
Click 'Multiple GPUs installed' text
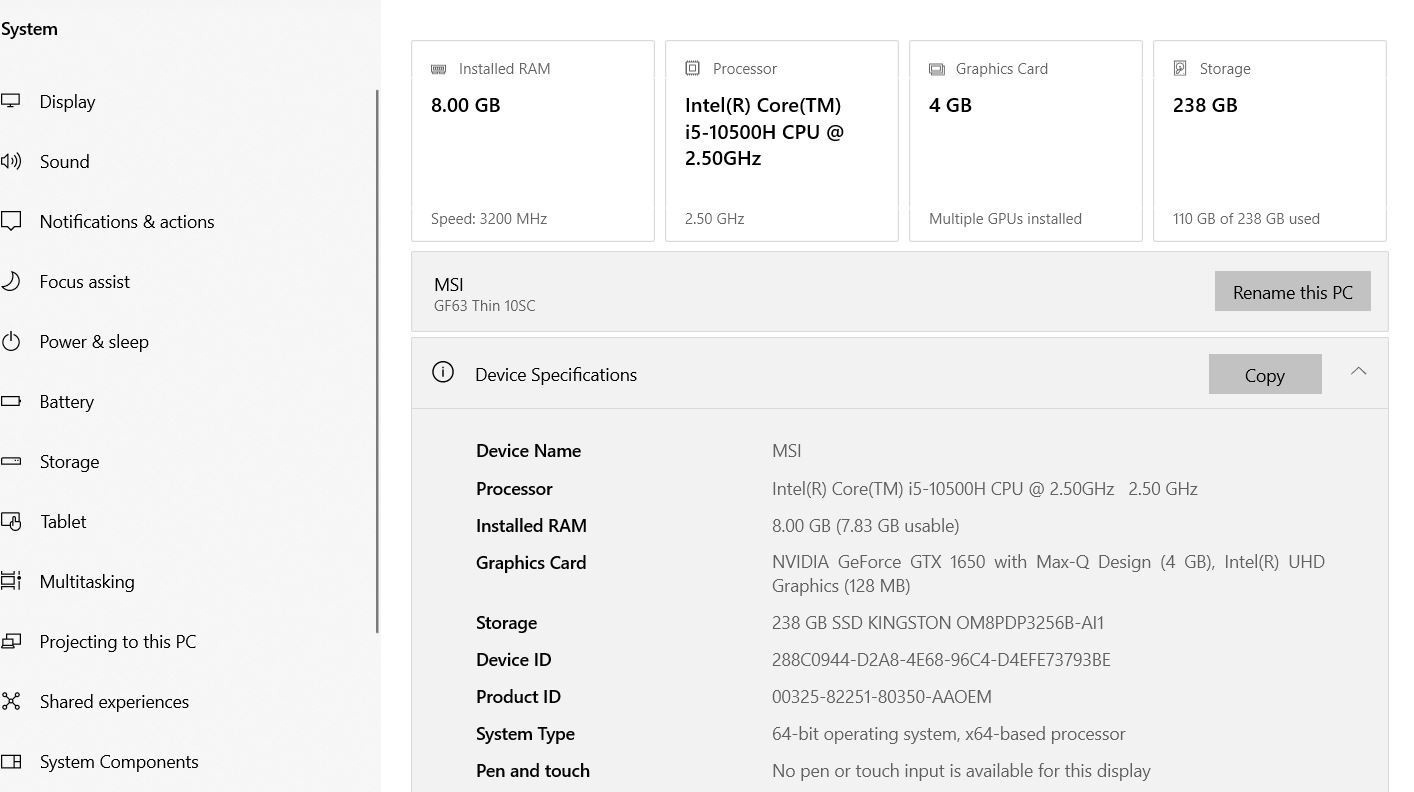point(1005,218)
